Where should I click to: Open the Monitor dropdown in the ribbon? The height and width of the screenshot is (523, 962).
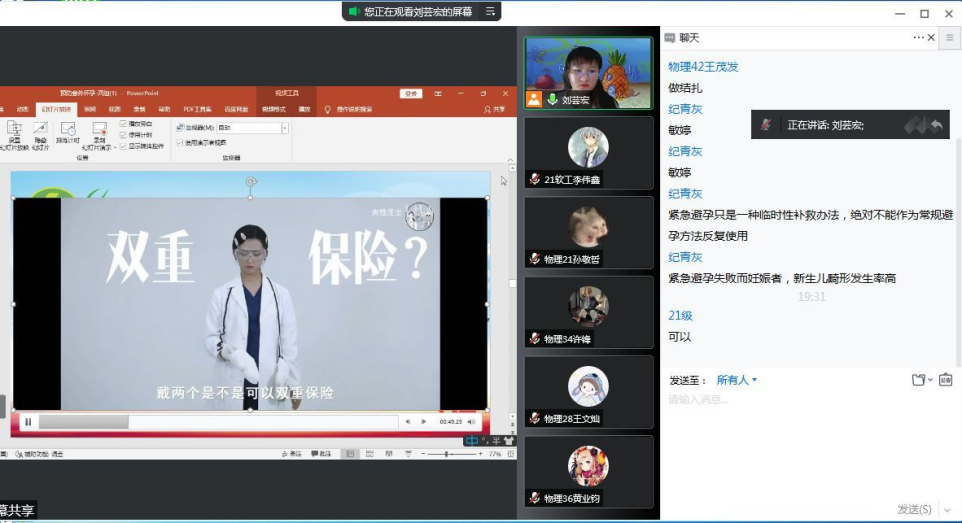(285, 128)
